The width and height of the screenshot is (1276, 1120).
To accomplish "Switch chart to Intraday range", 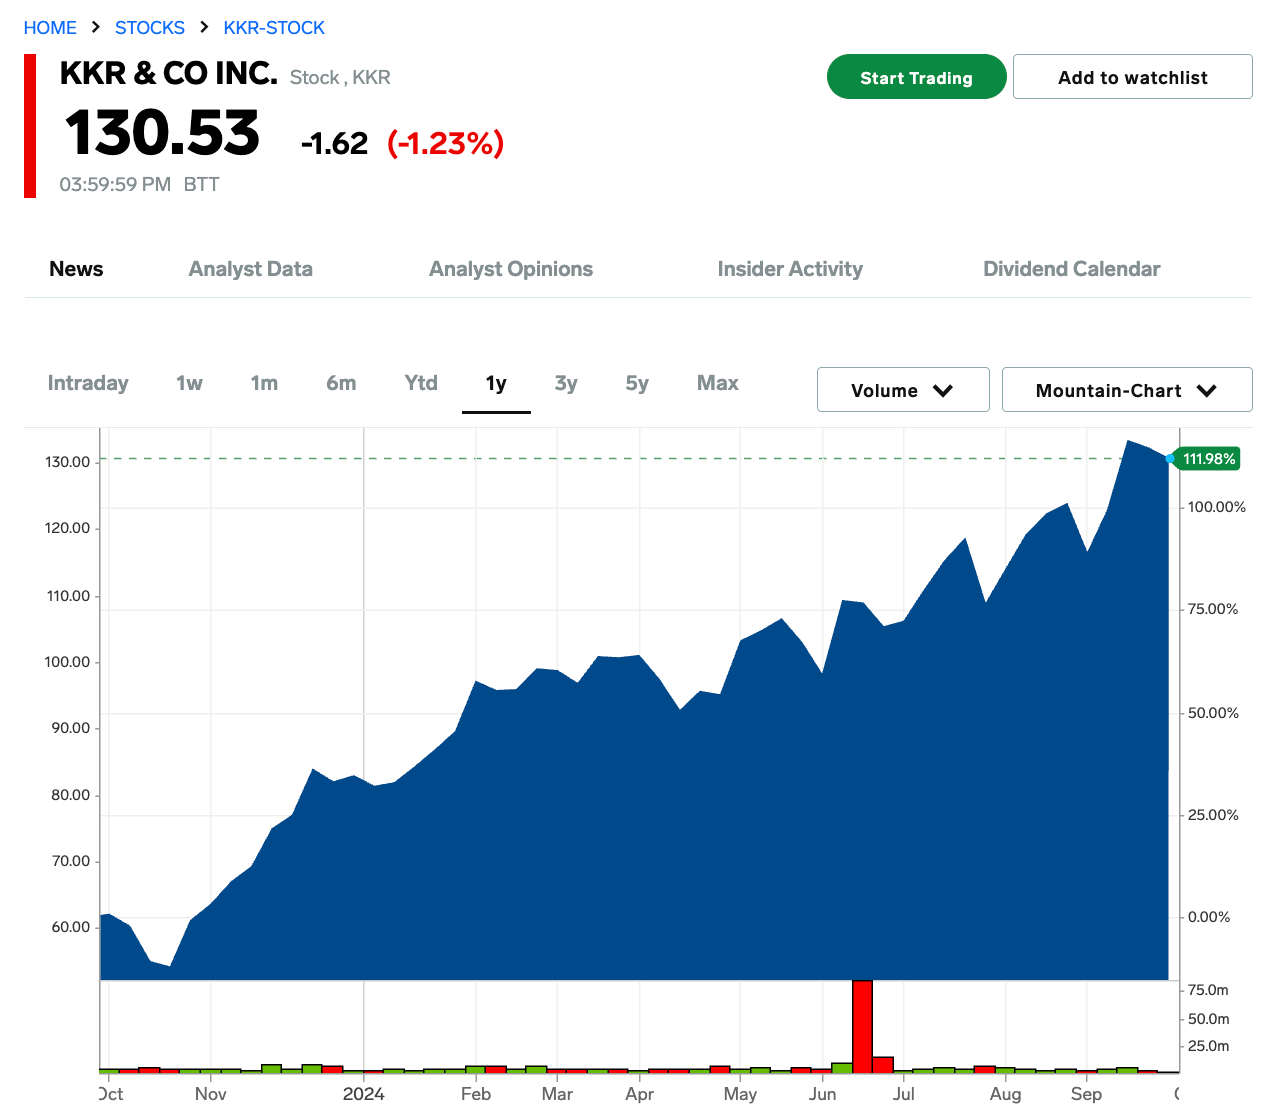I will [88, 383].
